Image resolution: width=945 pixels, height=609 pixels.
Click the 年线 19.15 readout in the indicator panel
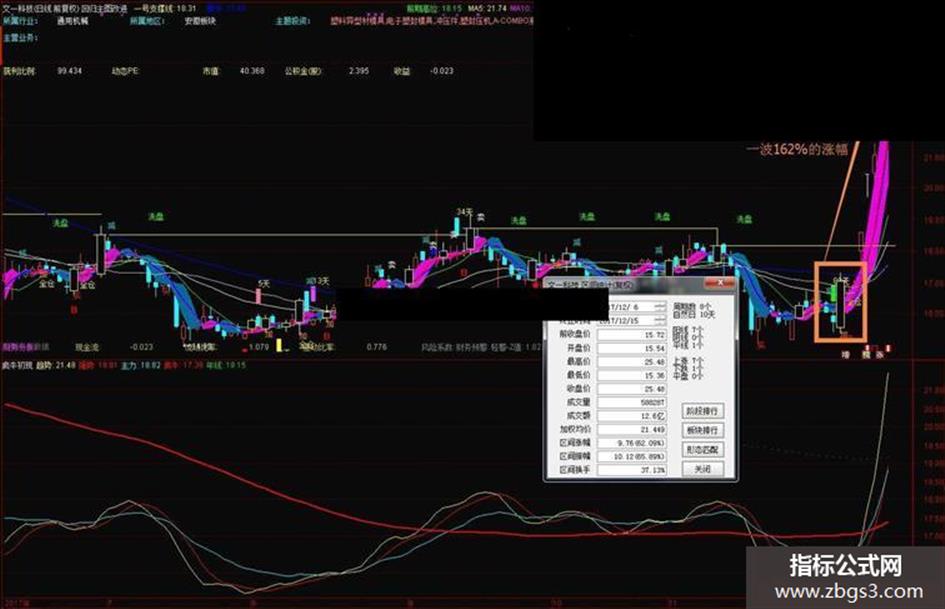point(226,365)
